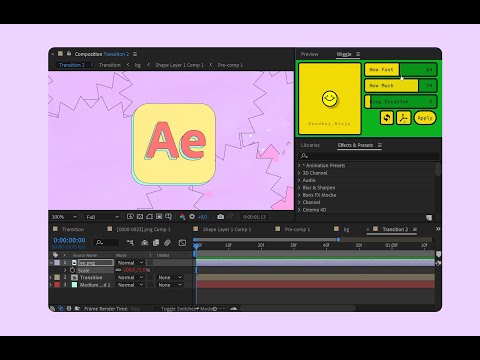Click the layer 1 name edit field
The width and height of the screenshot is (480, 360).
pyautogui.click(x=96, y=263)
